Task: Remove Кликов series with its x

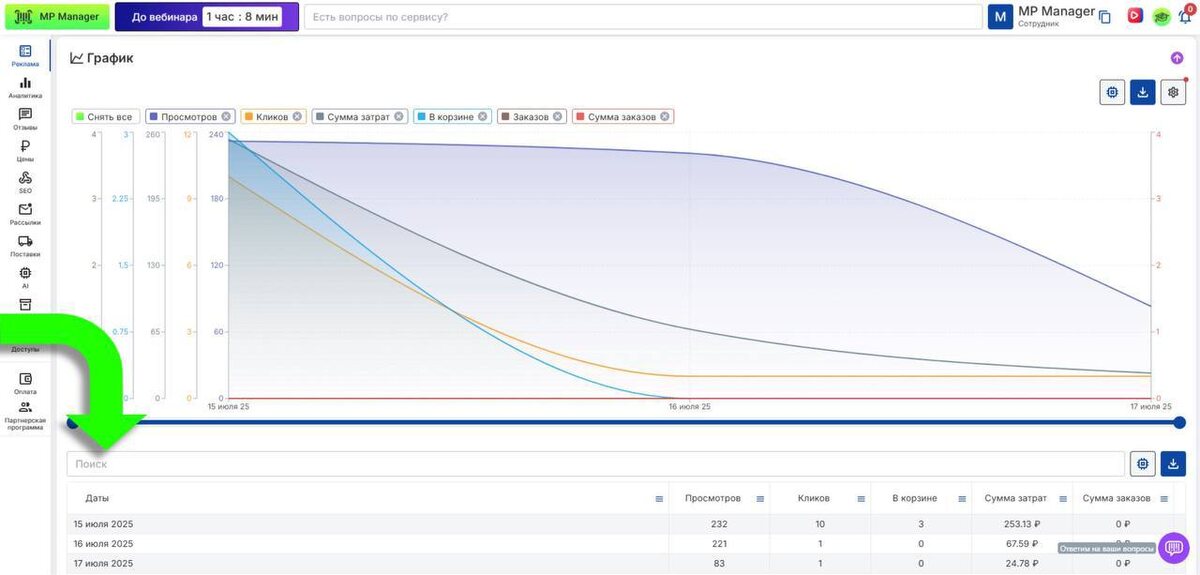Action: coord(298,117)
